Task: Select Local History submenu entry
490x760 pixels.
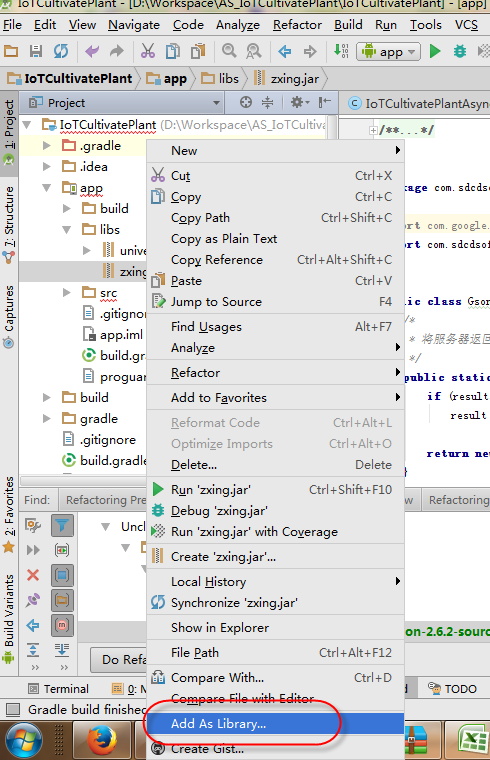Action: (x=275, y=582)
